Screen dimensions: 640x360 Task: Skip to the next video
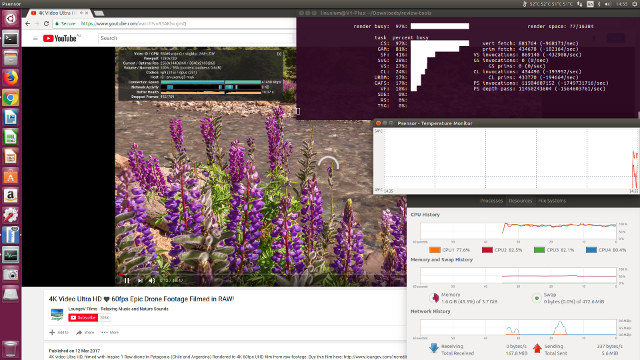point(140,280)
